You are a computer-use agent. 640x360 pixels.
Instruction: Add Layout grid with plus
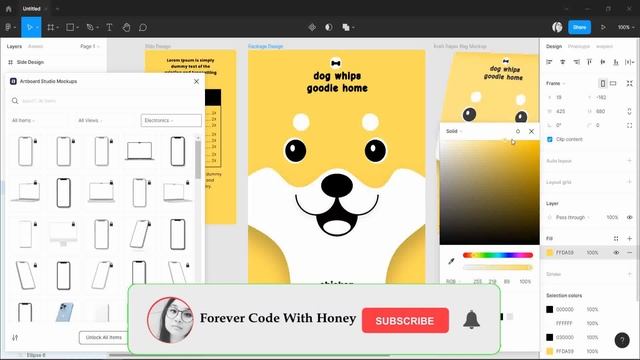pyautogui.click(x=630, y=182)
